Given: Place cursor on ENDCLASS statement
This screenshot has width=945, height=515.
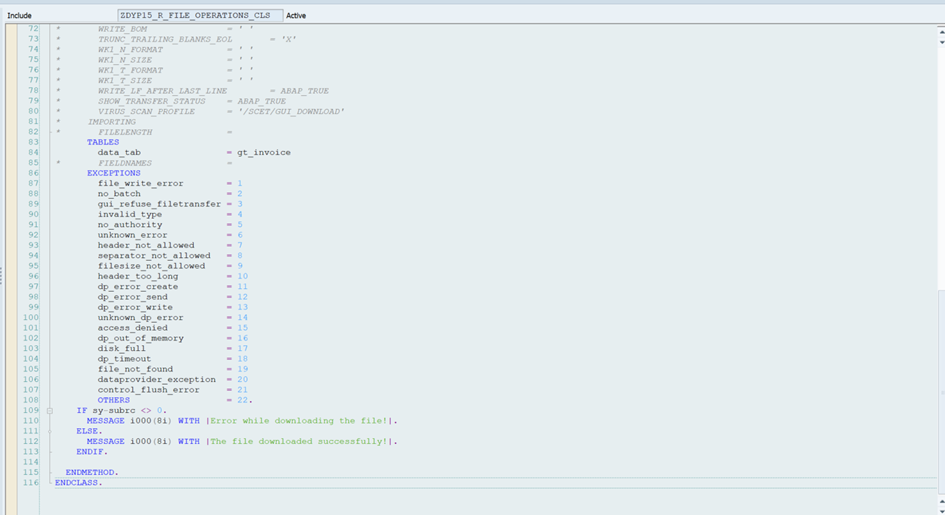Looking at the screenshot, I should coord(78,482).
